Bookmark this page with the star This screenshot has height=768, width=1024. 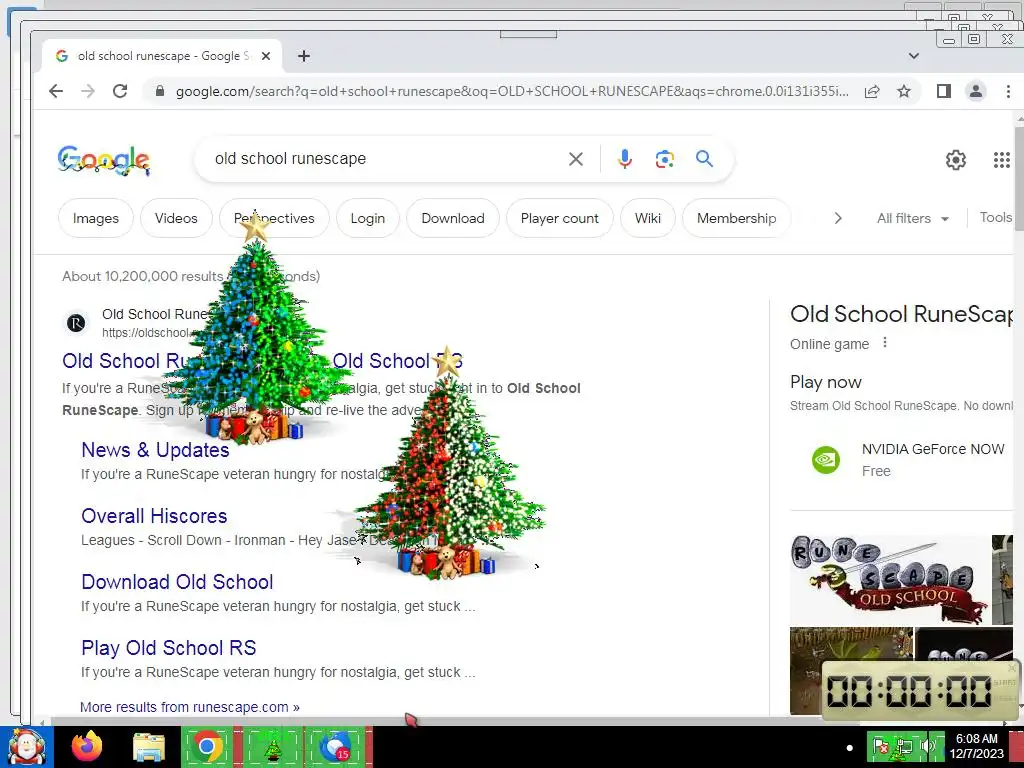(x=904, y=91)
